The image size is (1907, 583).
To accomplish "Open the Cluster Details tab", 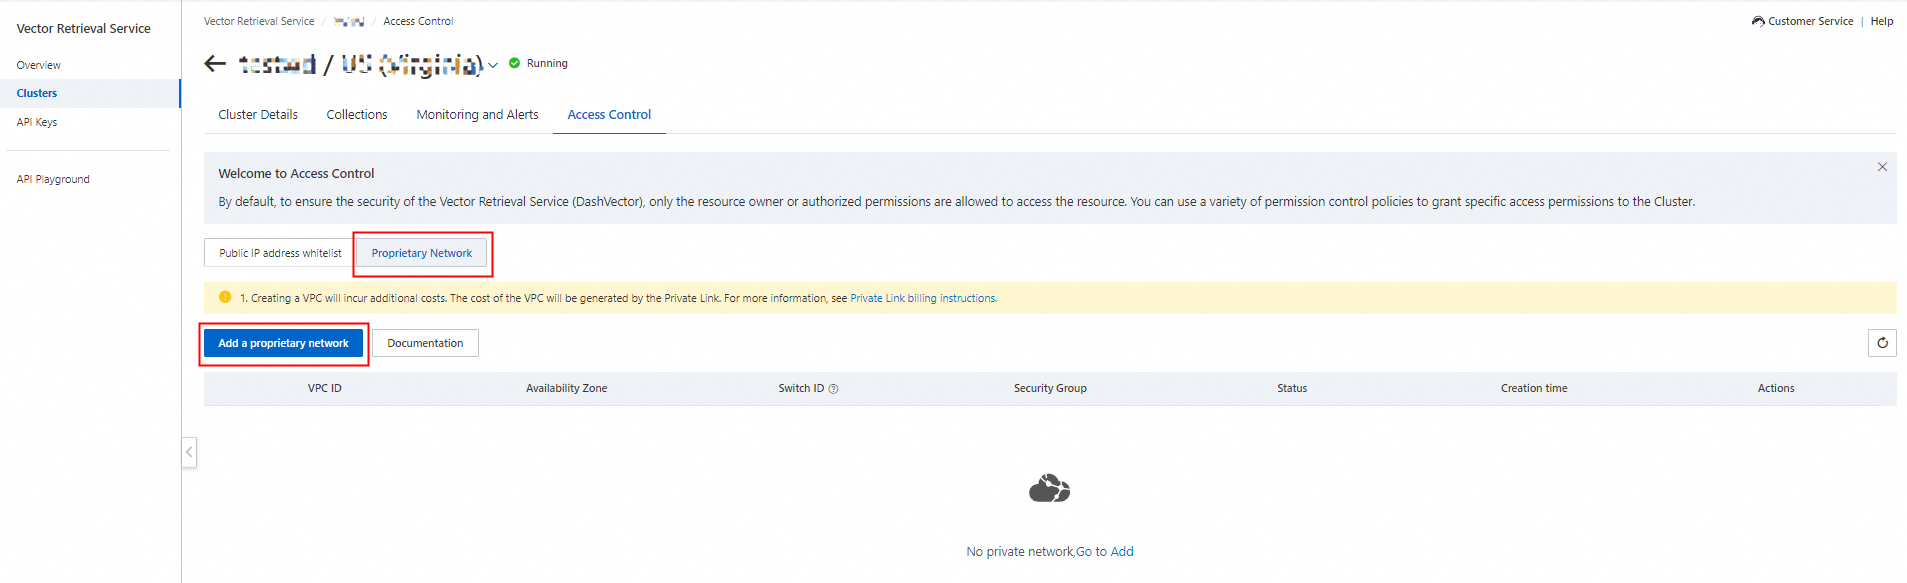I will (258, 115).
